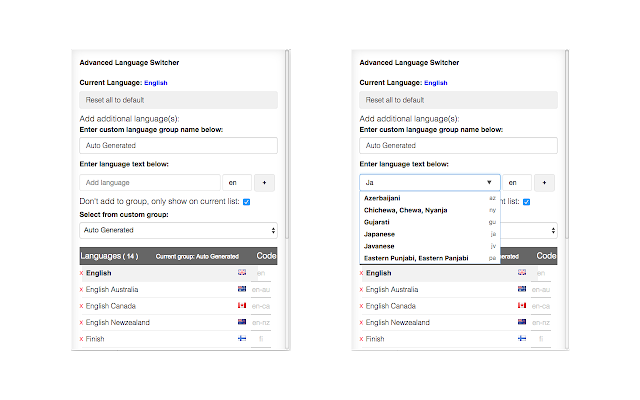Click Finland flag in right panel
The height and width of the screenshot is (400, 640).
pos(522,338)
